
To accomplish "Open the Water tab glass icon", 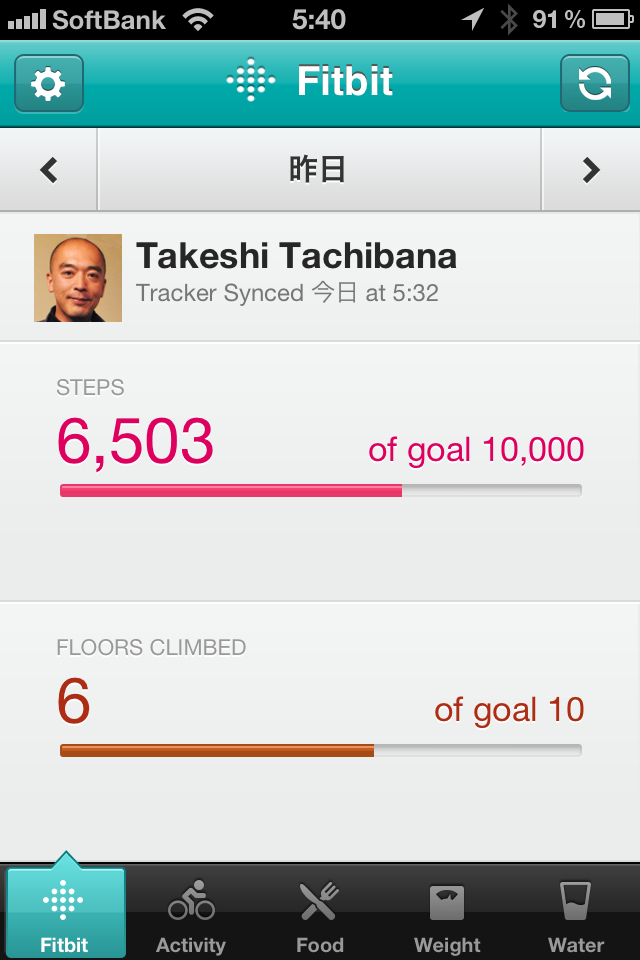I will (x=576, y=903).
